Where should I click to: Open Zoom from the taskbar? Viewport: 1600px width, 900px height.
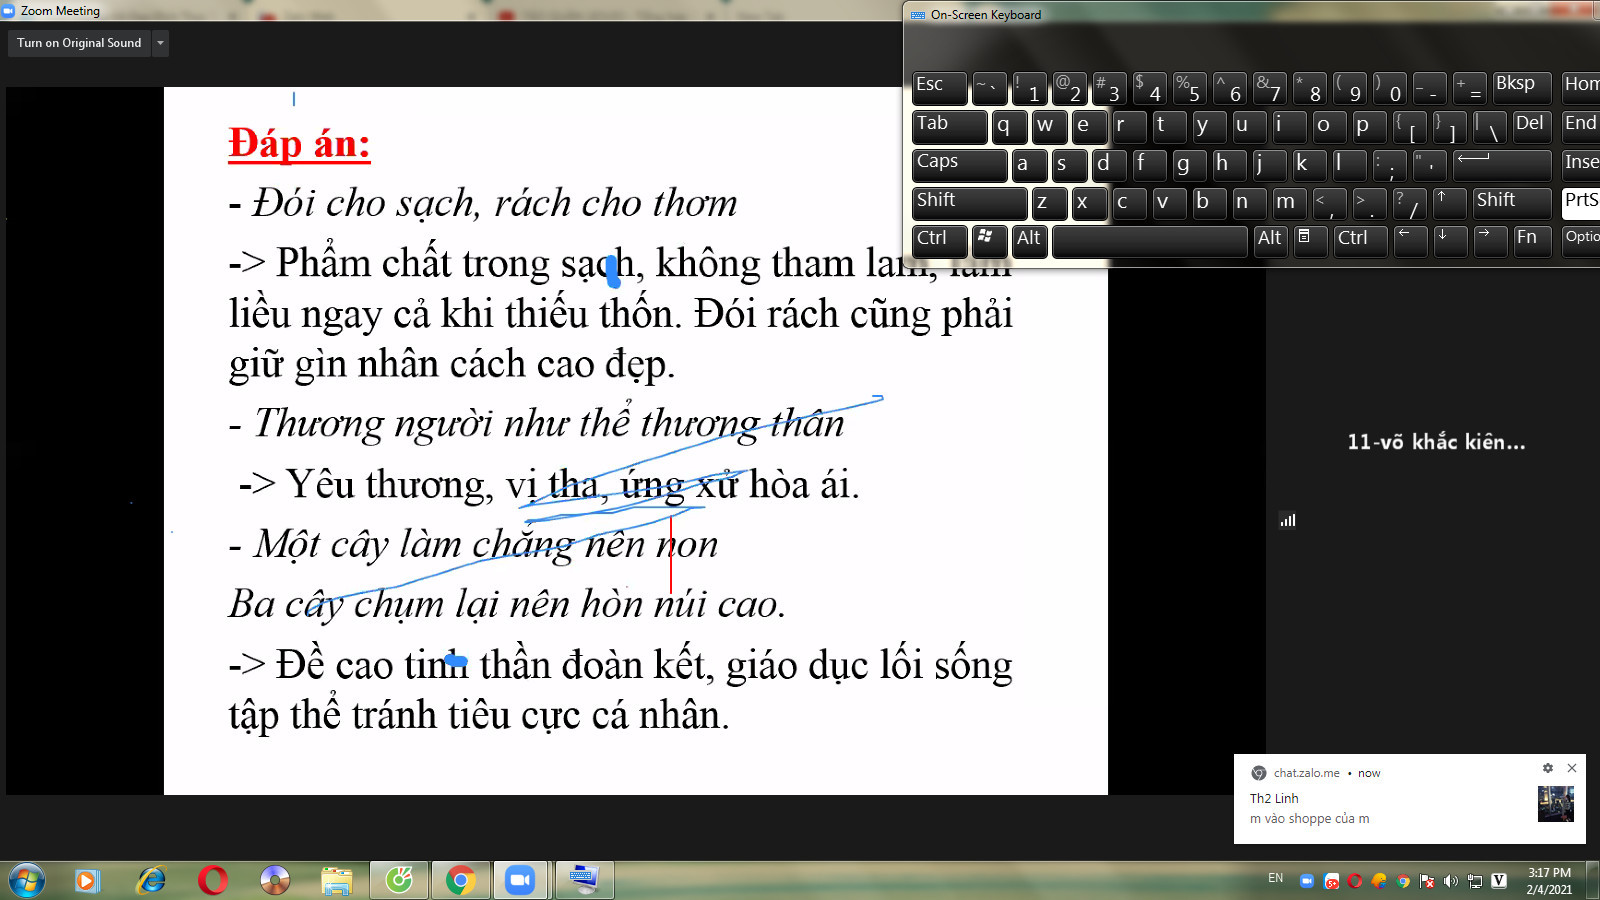coord(519,880)
